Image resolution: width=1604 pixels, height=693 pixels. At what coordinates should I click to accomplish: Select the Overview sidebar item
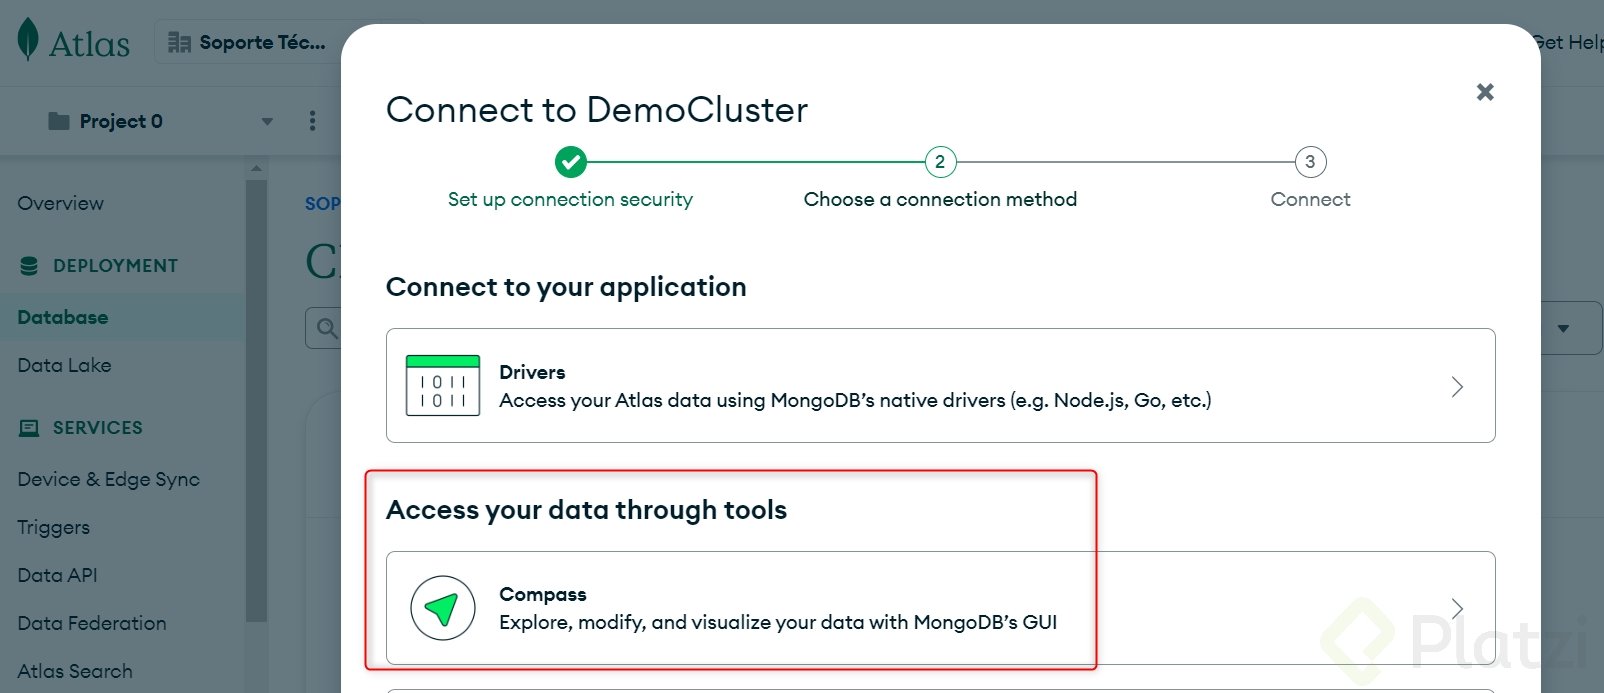[60, 203]
